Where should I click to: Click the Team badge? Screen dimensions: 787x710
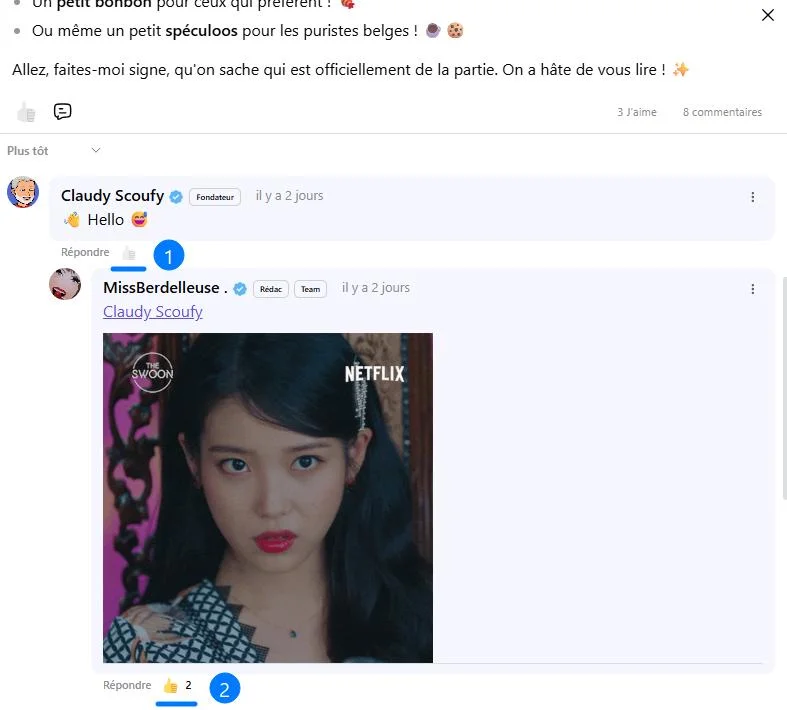coord(310,289)
